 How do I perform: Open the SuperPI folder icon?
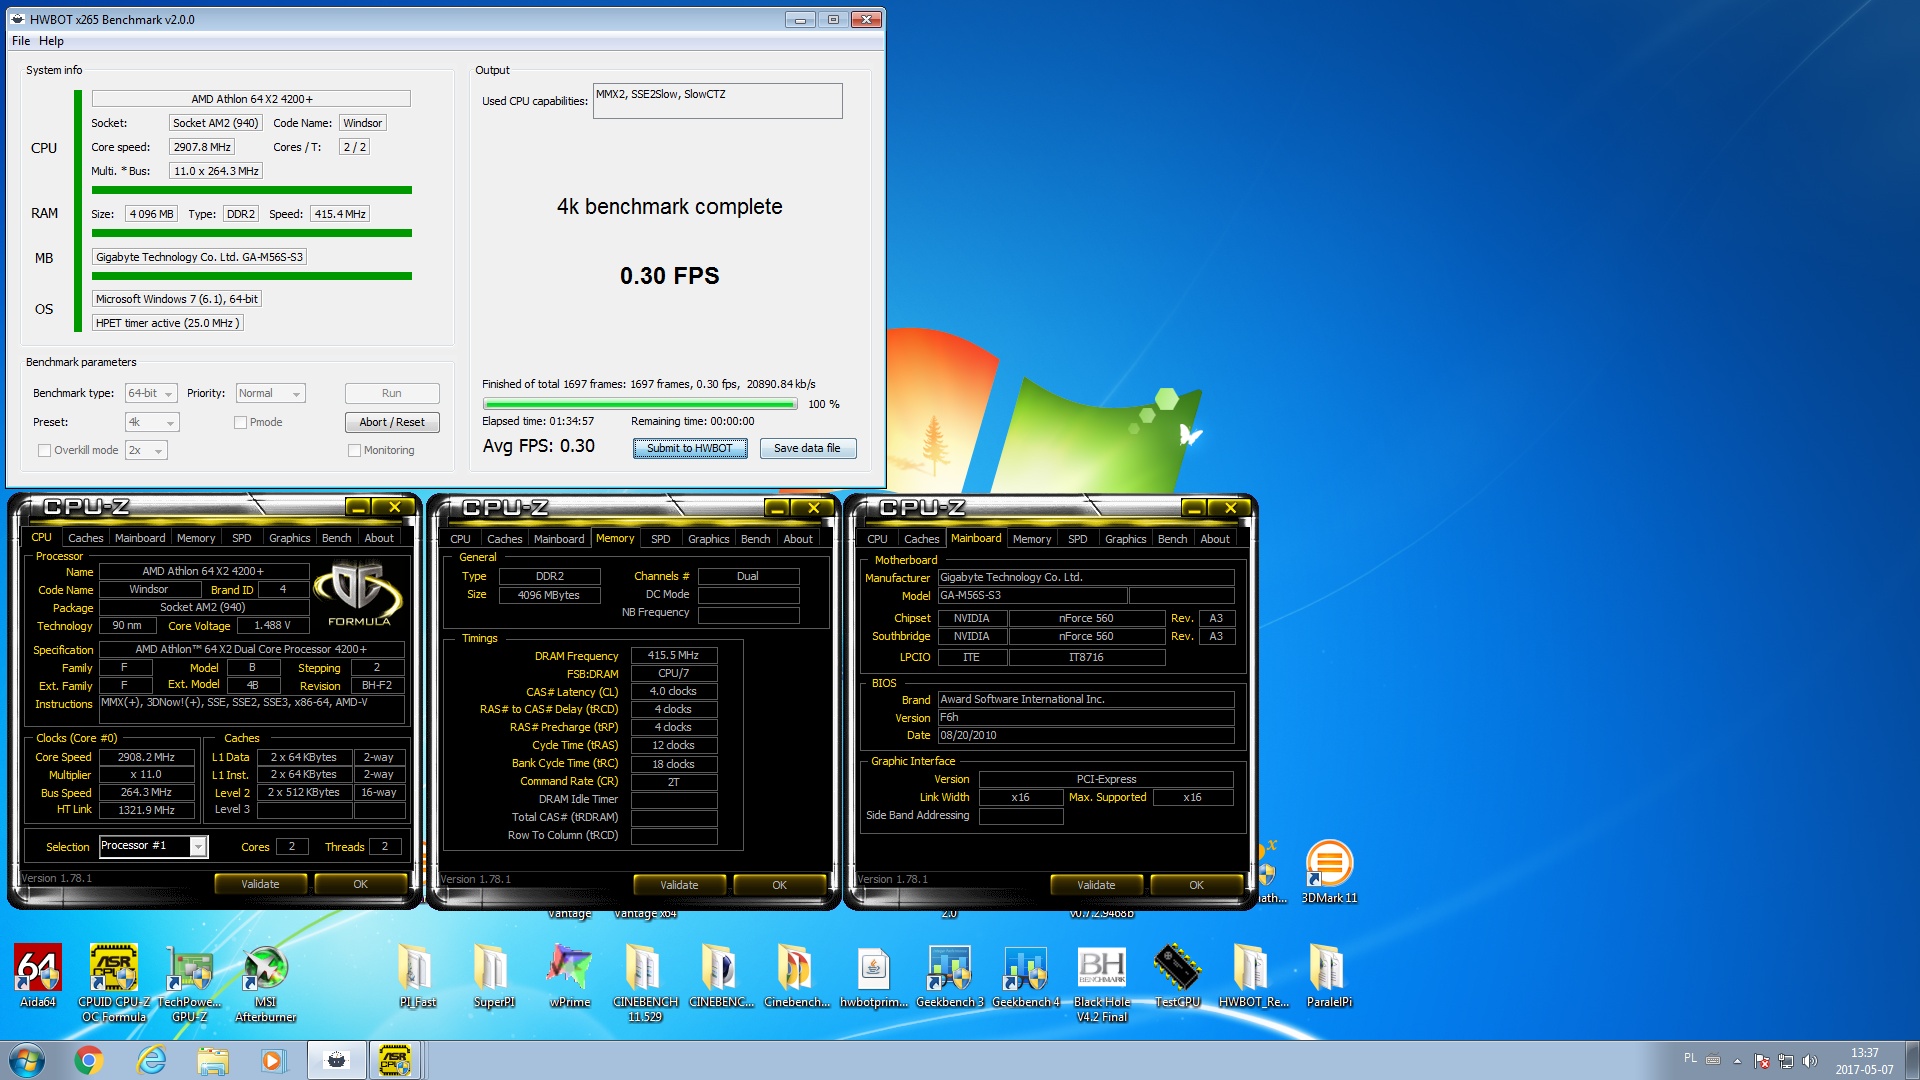(493, 975)
